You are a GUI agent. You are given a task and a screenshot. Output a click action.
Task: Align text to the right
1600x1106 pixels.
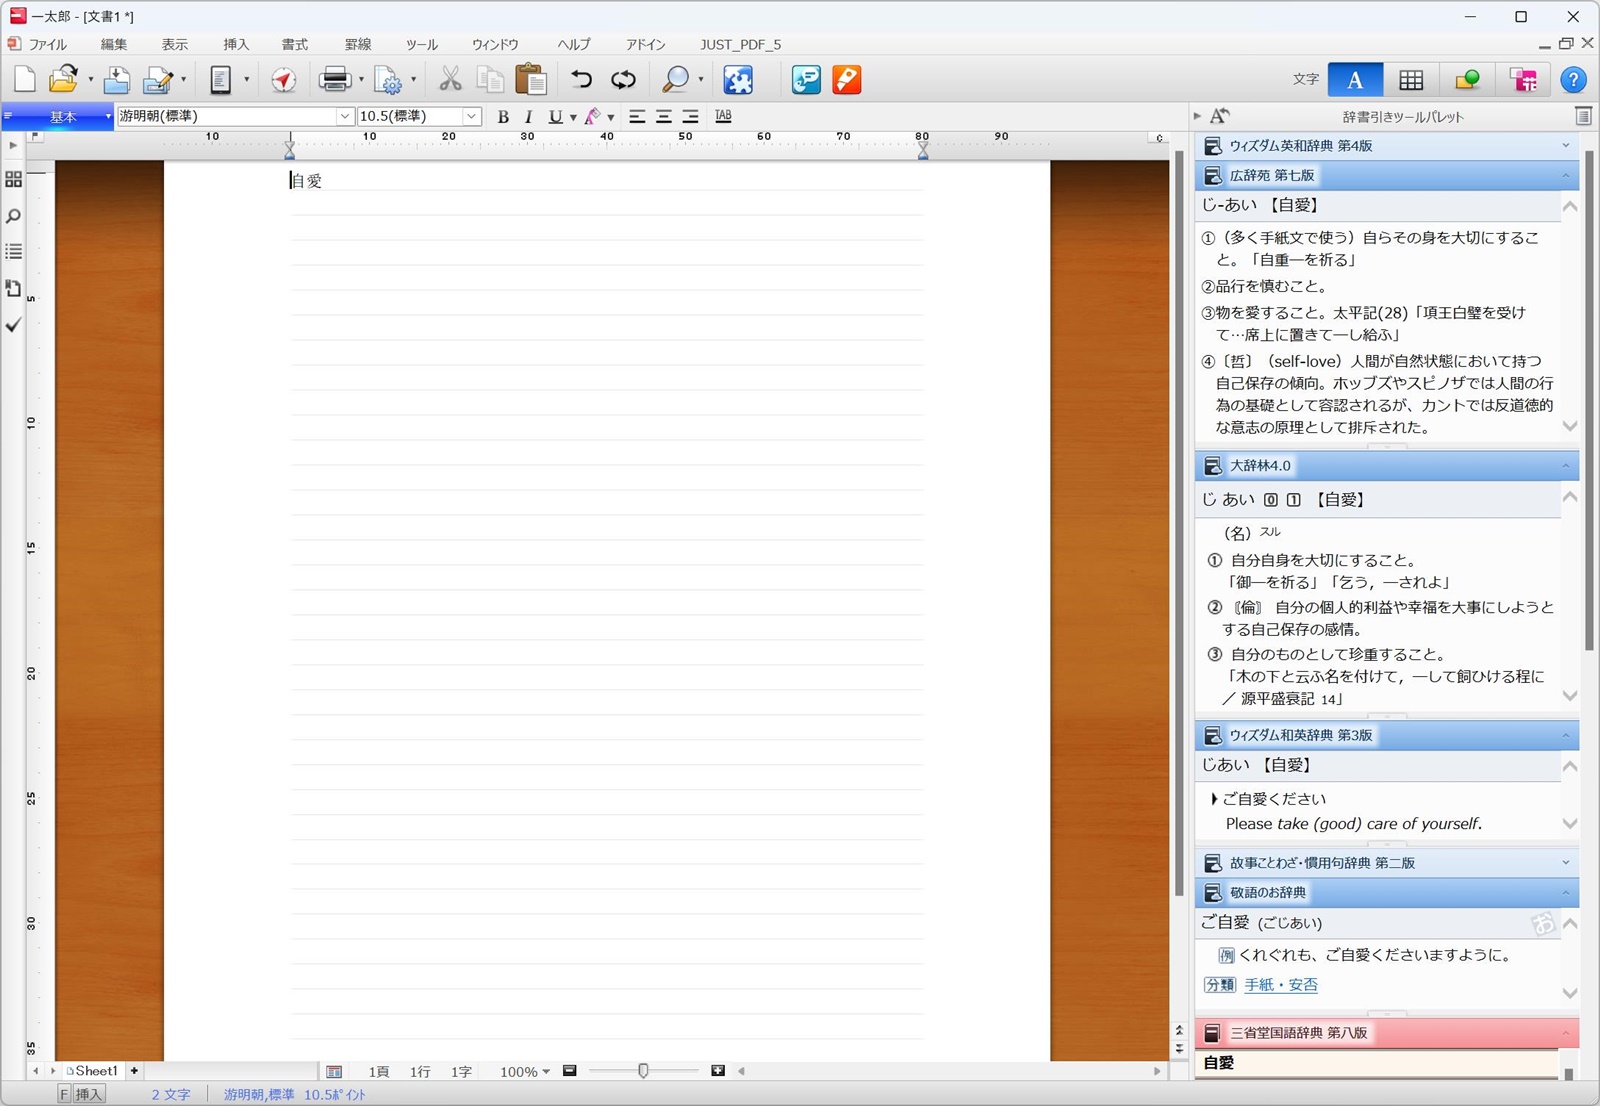click(x=690, y=116)
